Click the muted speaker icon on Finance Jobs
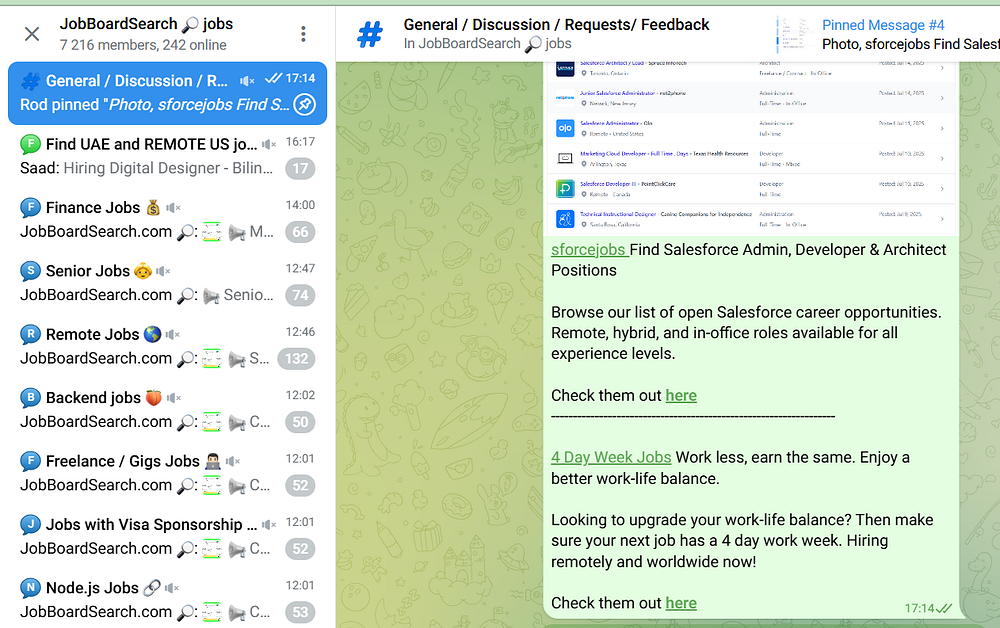Screen dimensions: 1000x628 coord(173,208)
